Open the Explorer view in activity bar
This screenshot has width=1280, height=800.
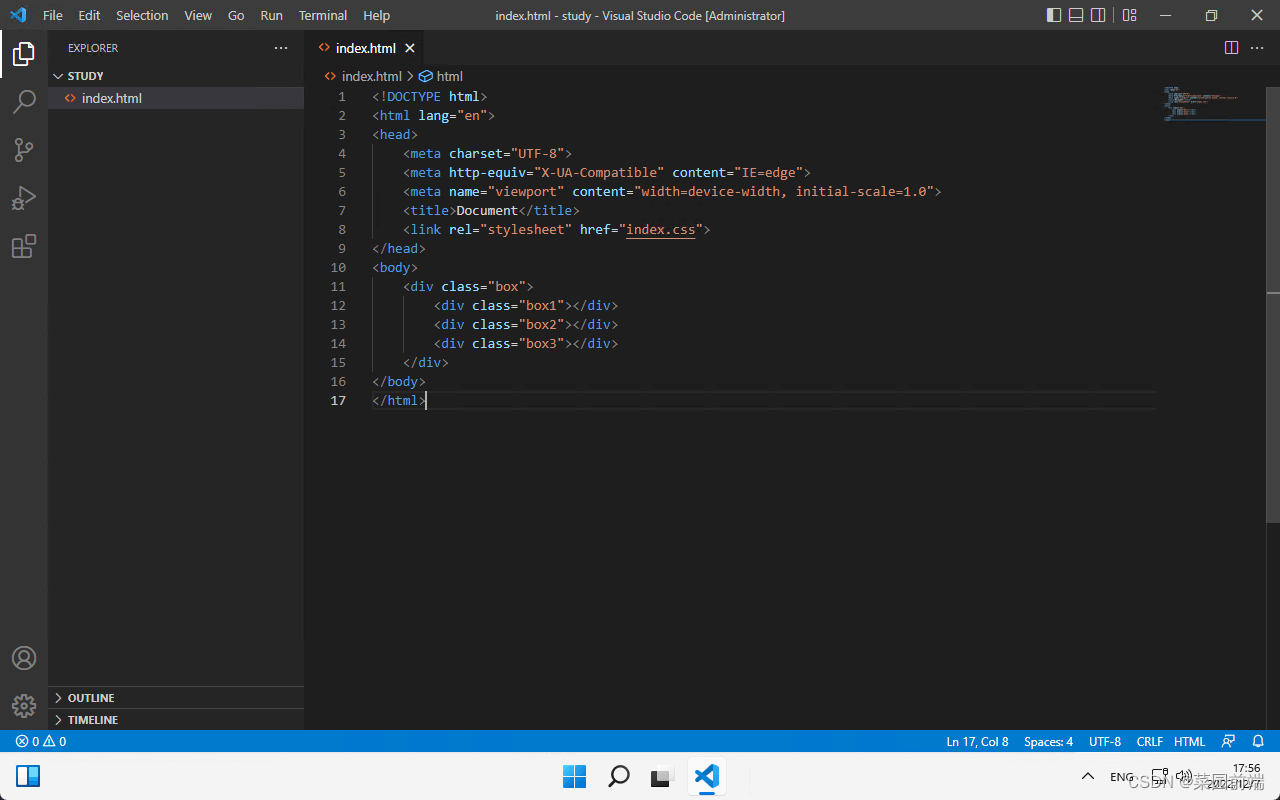point(24,54)
